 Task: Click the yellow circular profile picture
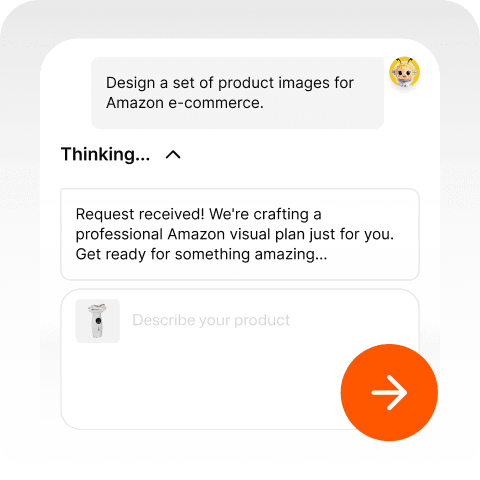click(x=404, y=72)
